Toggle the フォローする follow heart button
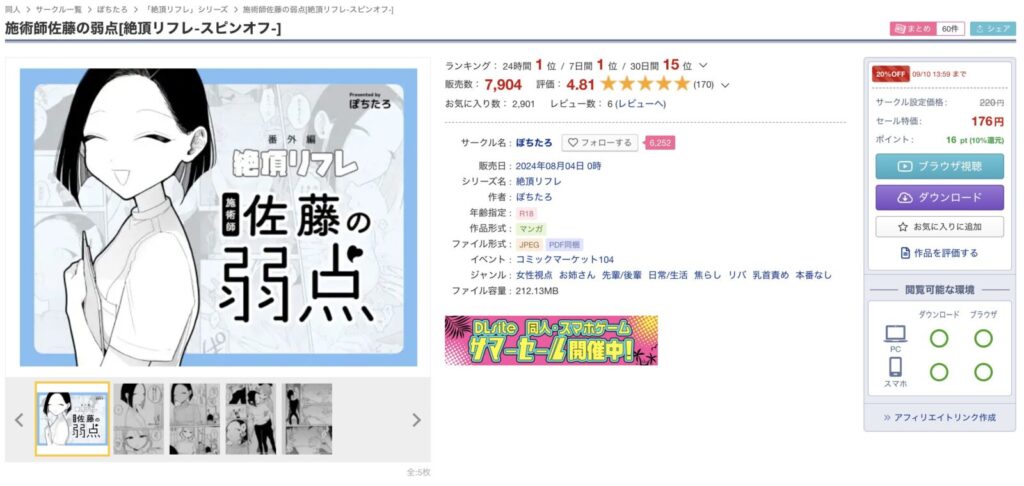This screenshot has height=486, width=1024. (x=600, y=142)
